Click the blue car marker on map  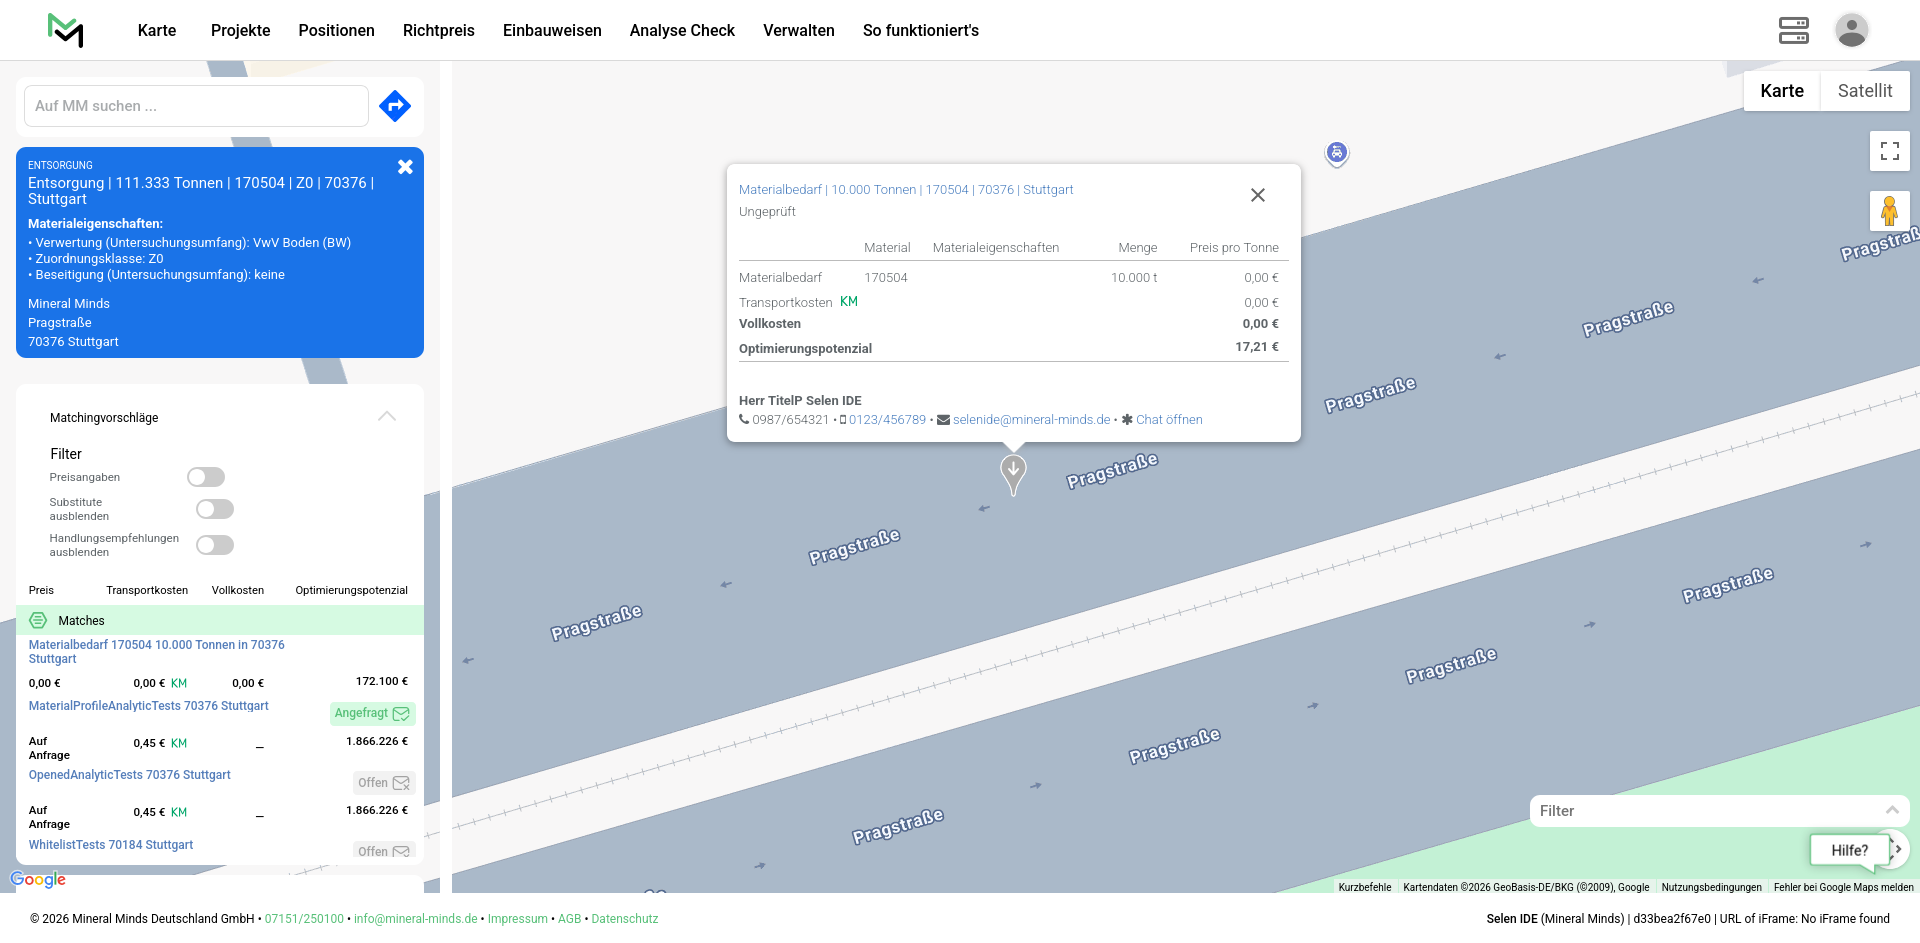click(1337, 153)
